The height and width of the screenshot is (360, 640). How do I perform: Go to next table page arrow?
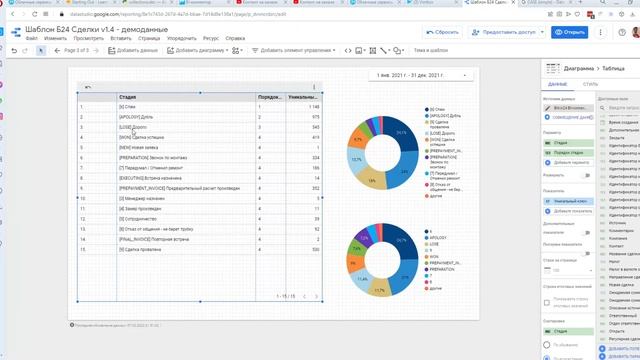click(316, 296)
